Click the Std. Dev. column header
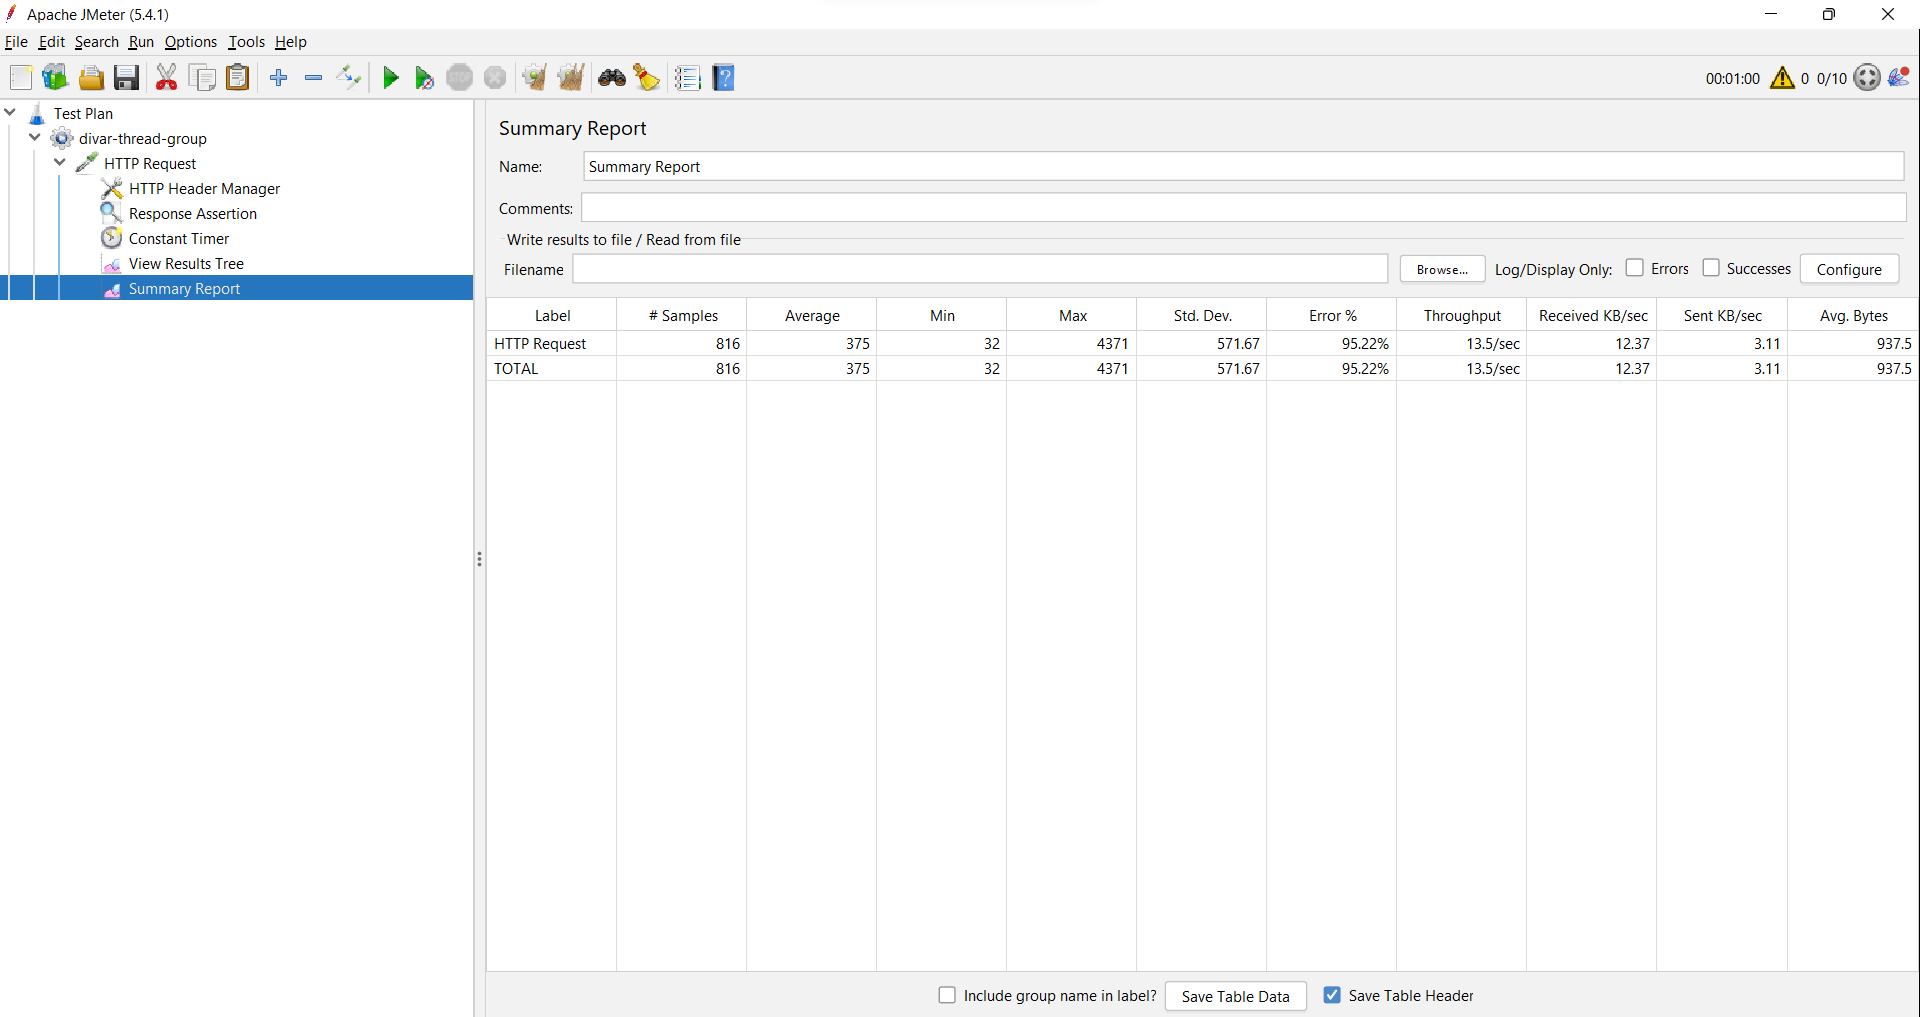The width and height of the screenshot is (1920, 1017). (x=1202, y=315)
